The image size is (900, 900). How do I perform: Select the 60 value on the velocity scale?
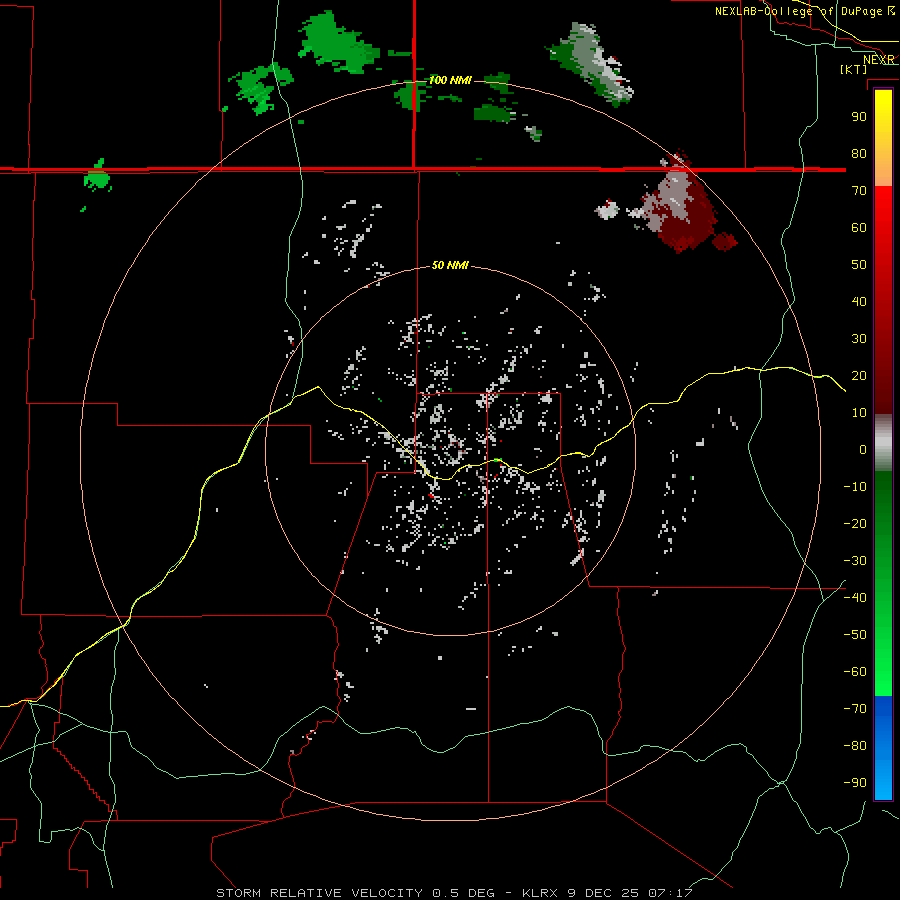[859, 227]
